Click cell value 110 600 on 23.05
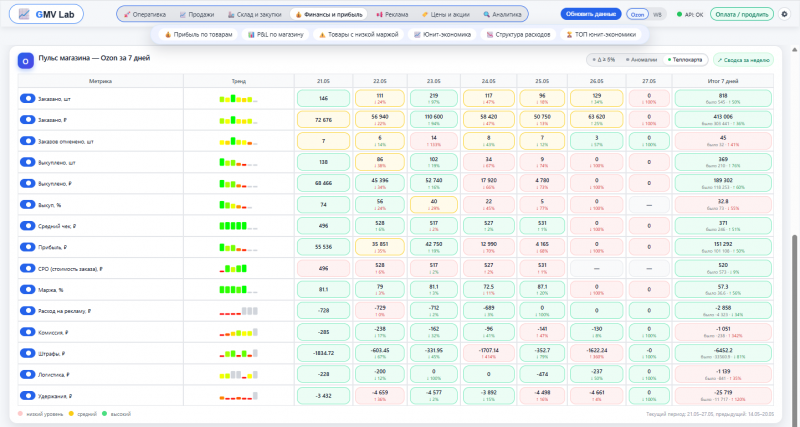The width and height of the screenshot is (800, 427). coord(434,119)
